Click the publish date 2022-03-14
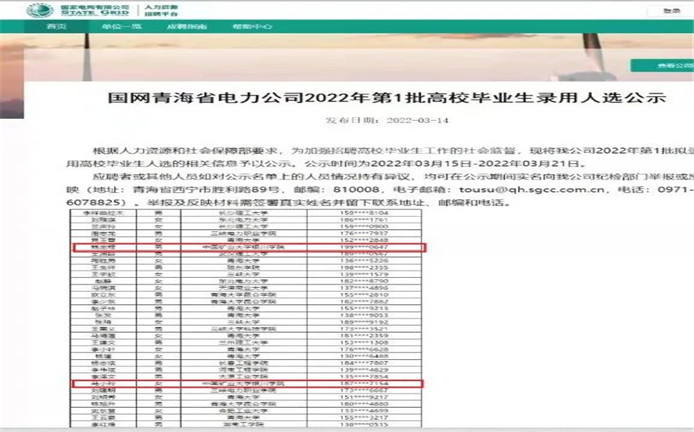694x432 pixels. pos(417,120)
